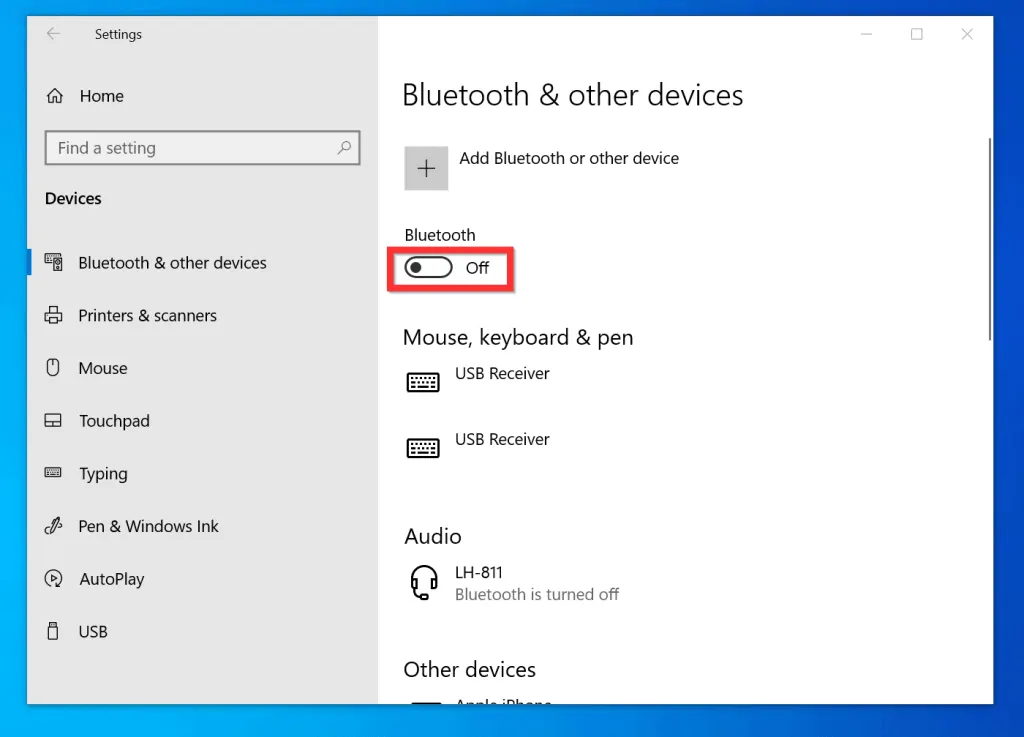Open the Mouse settings icon
This screenshot has height=737, width=1024.
click(x=53, y=368)
